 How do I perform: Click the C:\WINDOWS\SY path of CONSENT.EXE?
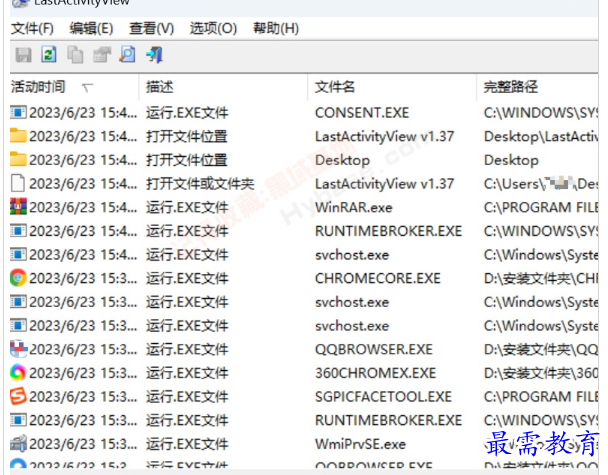pyautogui.click(x=541, y=113)
